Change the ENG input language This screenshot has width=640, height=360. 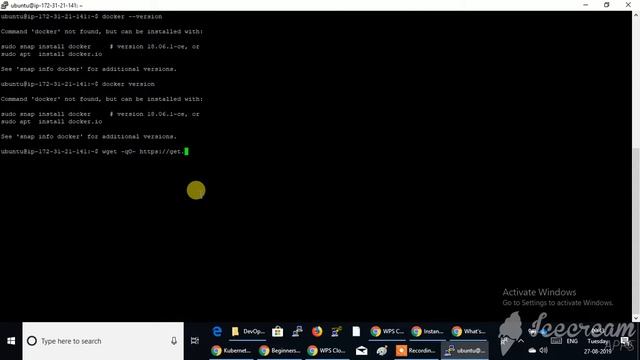(572, 341)
